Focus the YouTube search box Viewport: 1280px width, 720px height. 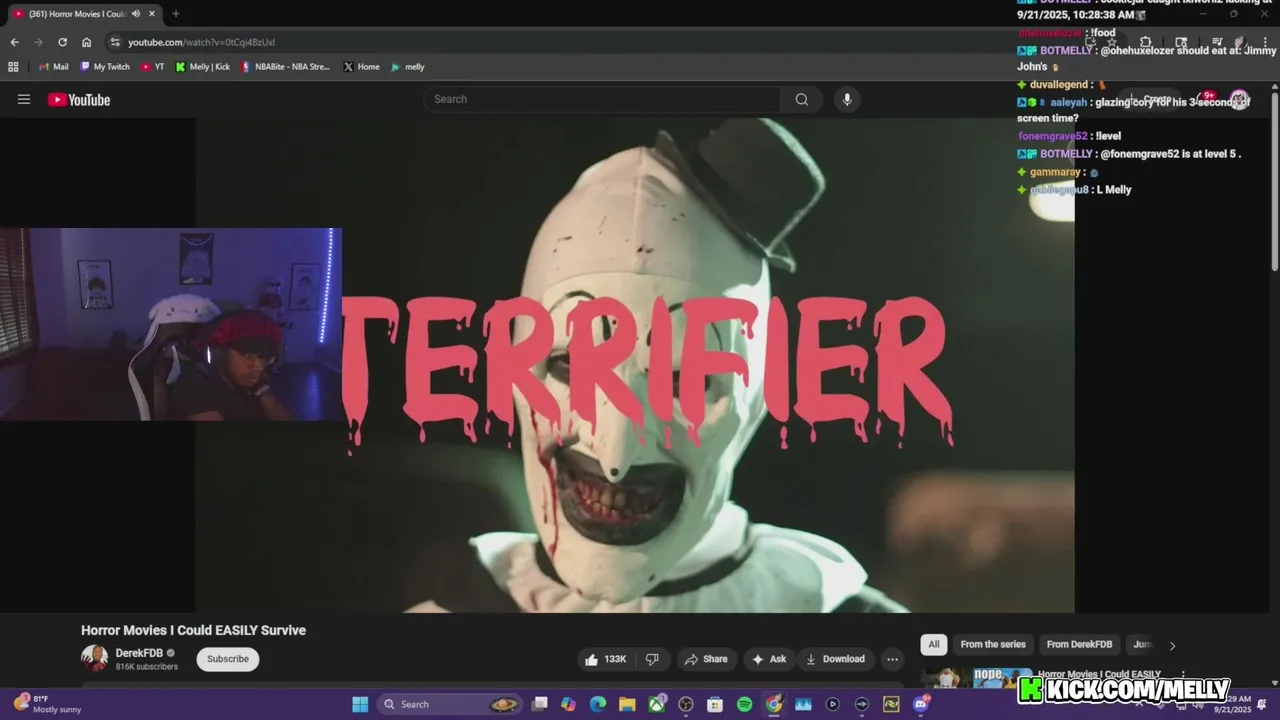(602, 99)
